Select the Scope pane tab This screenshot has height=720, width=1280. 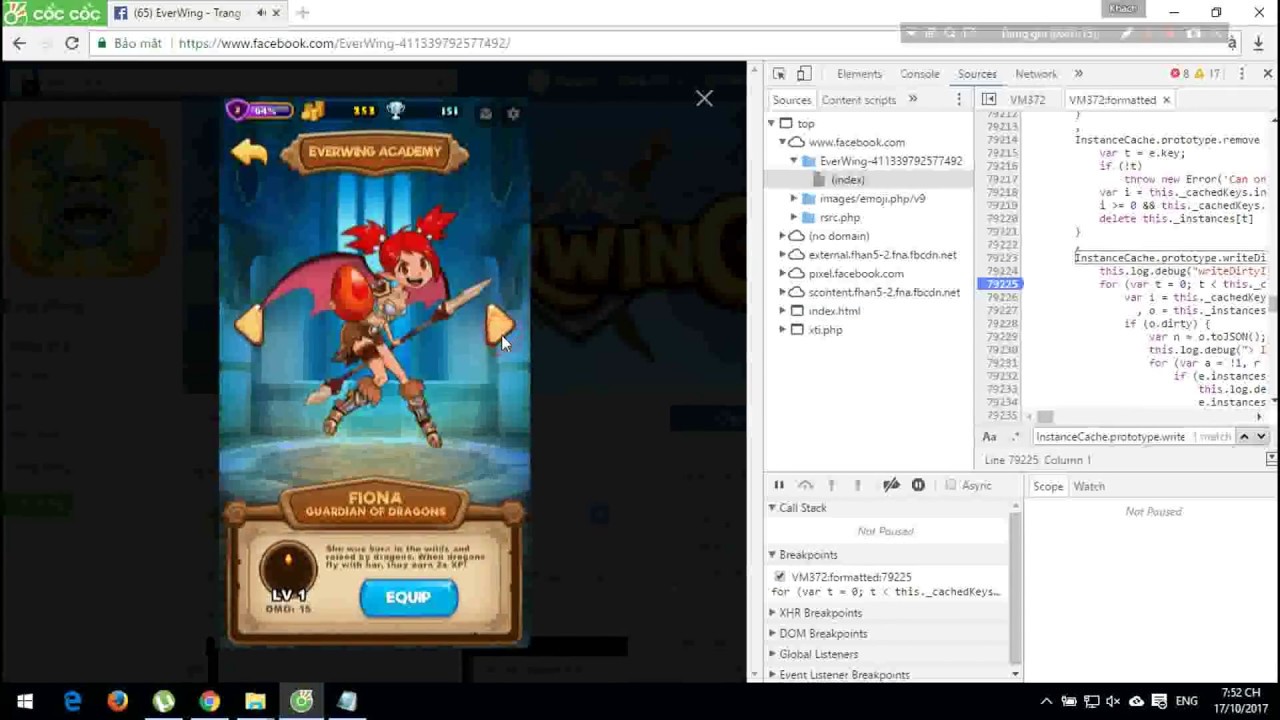[1048, 486]
